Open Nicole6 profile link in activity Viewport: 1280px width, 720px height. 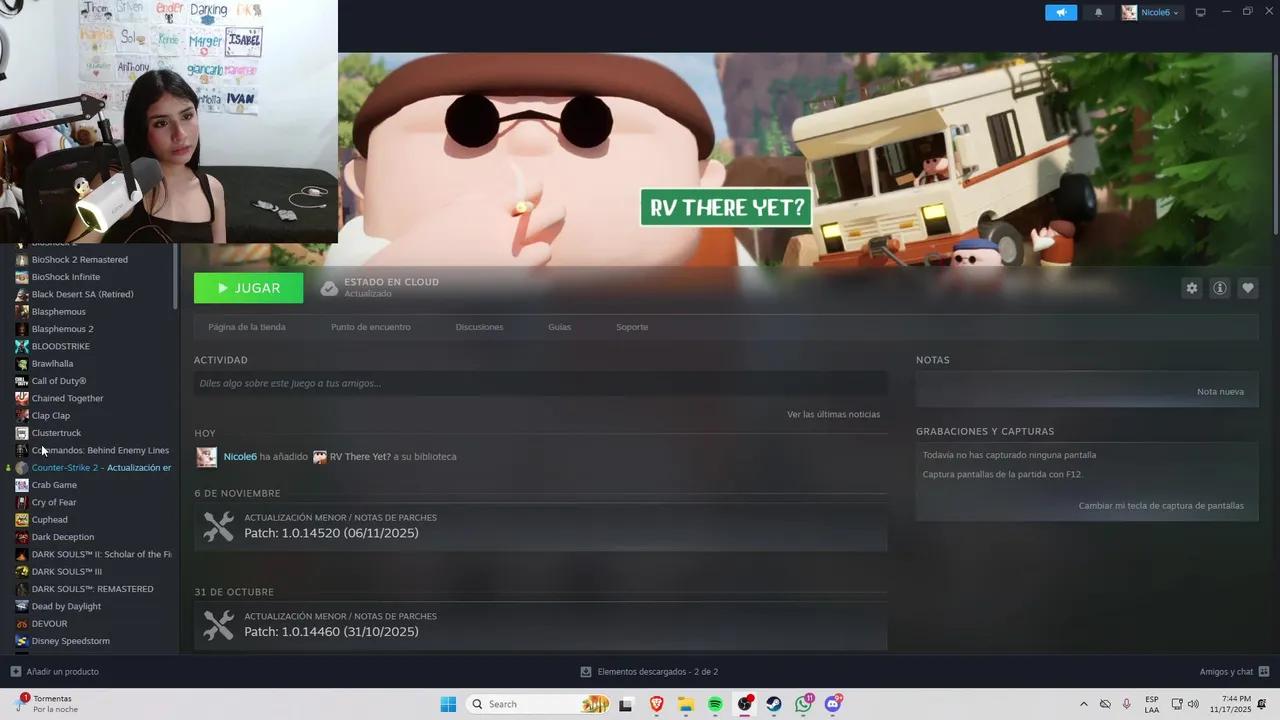coord(240,457)
